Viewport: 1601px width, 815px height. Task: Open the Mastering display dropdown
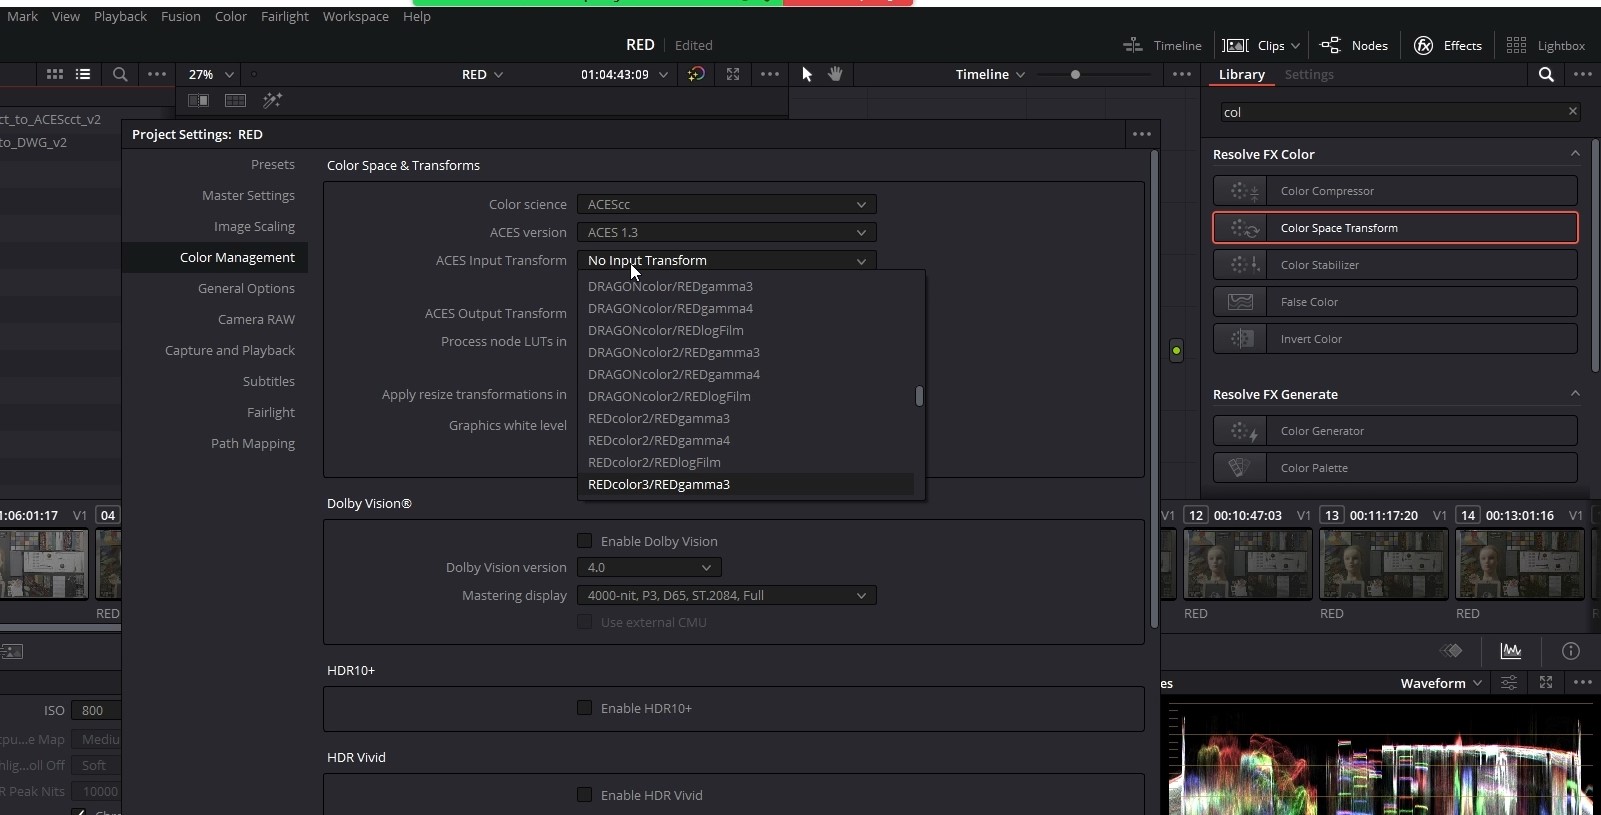[x=726, y=595]
